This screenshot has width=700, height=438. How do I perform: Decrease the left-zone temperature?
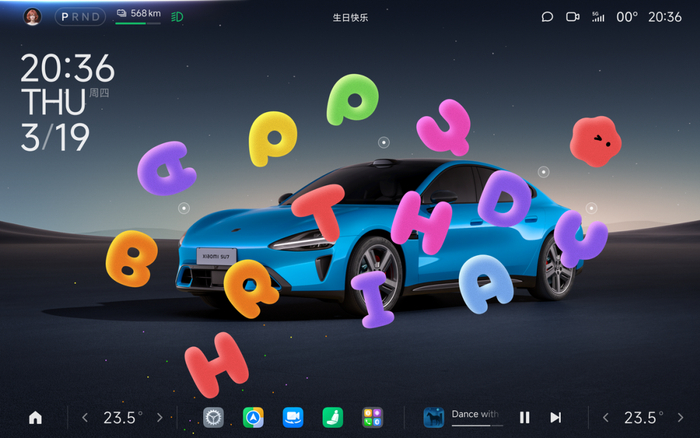pyautogui.click(x=85, y=418)
